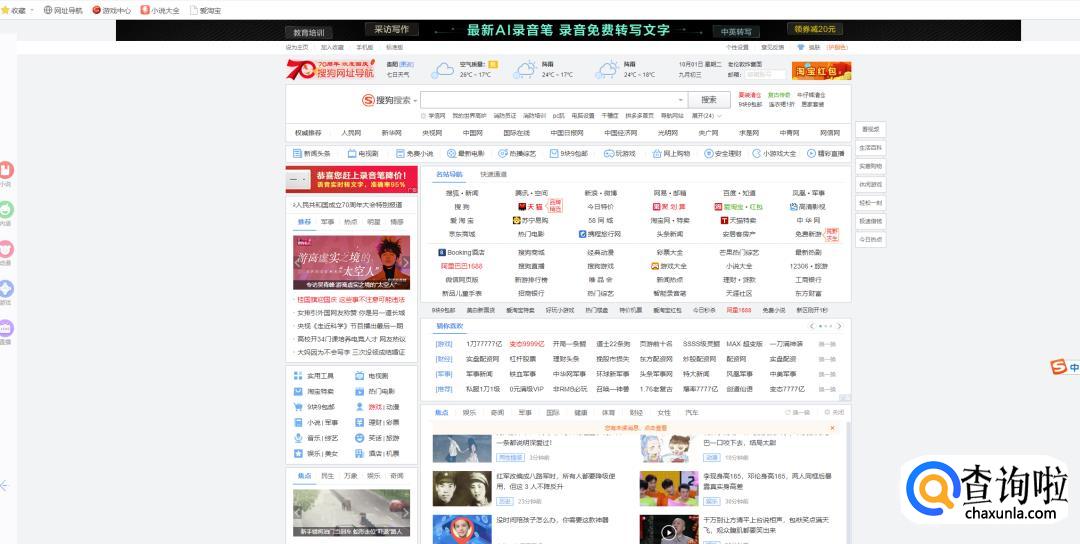Click the 玩游戏 gamepad icon
The image size is (1080, 544).
click(609, 154)
